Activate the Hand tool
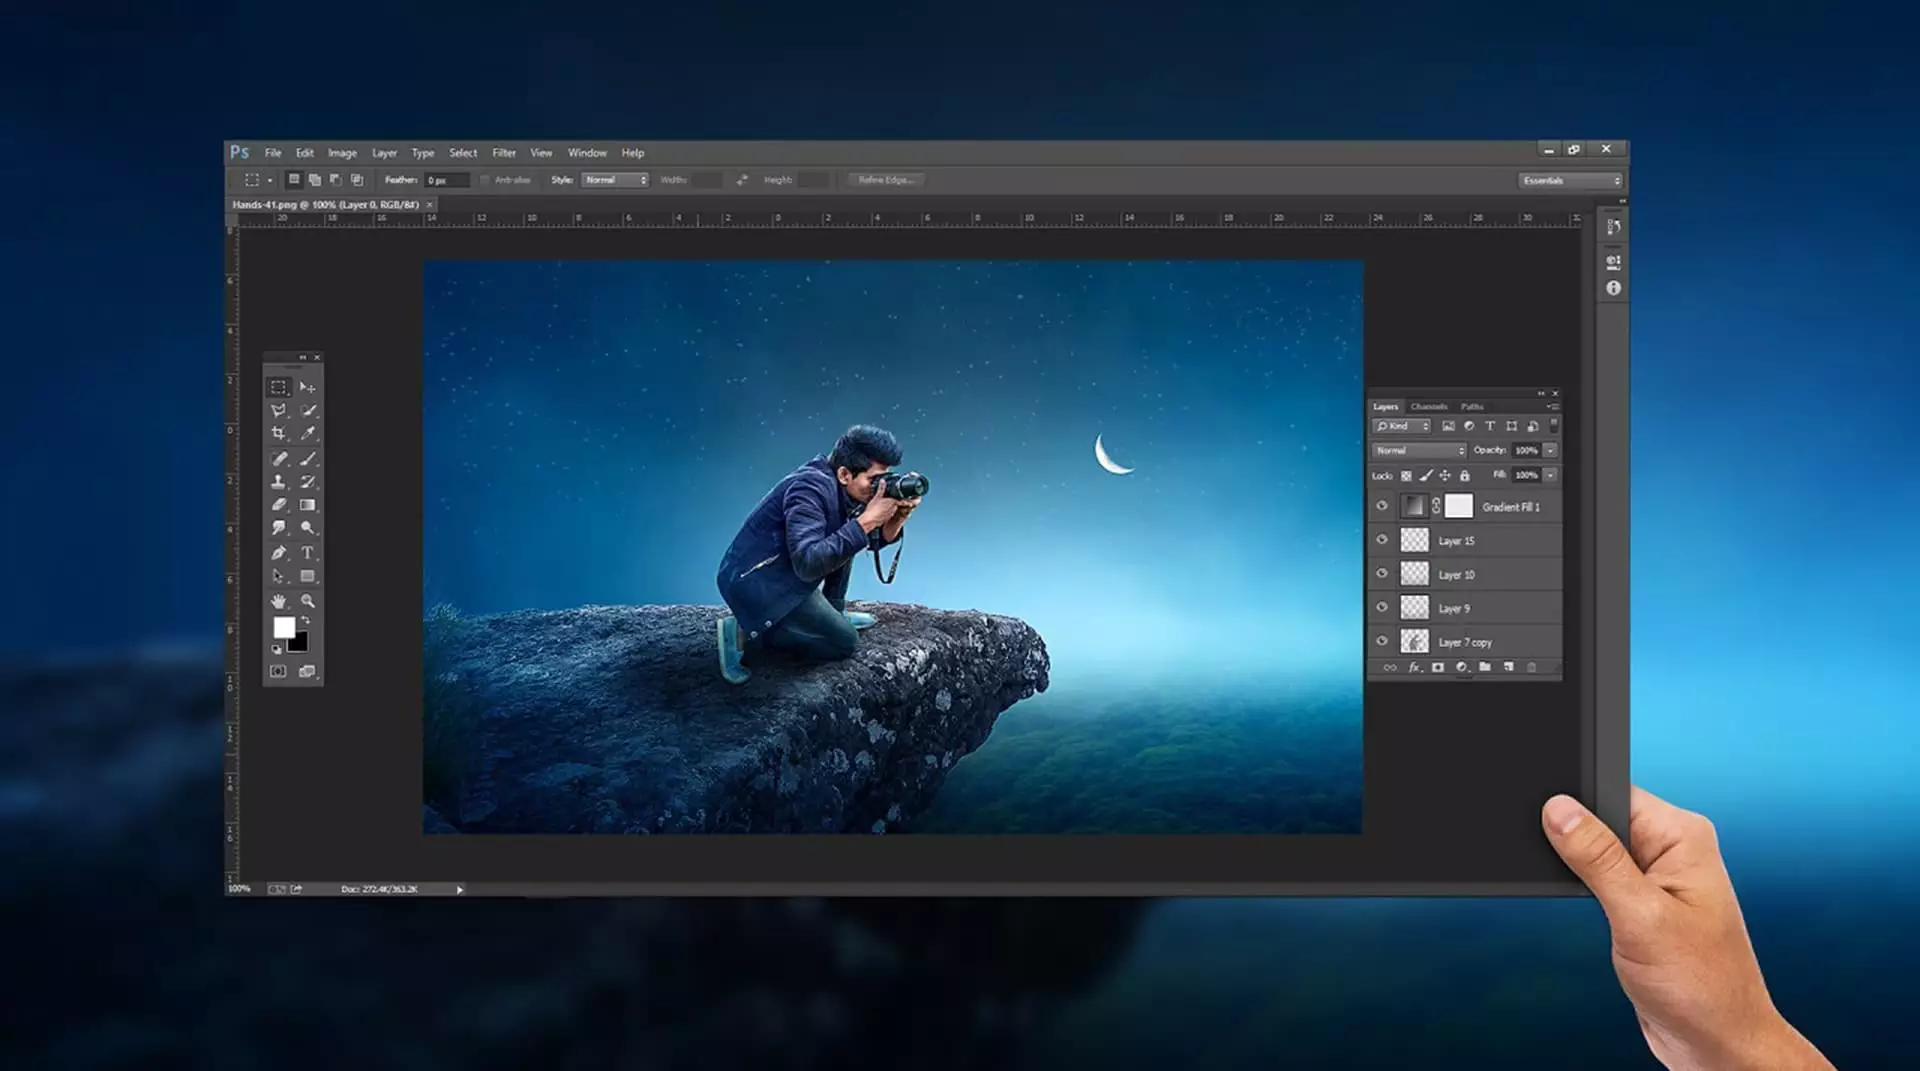This screenshot has height=1071, width=1920. pos(279,601)
